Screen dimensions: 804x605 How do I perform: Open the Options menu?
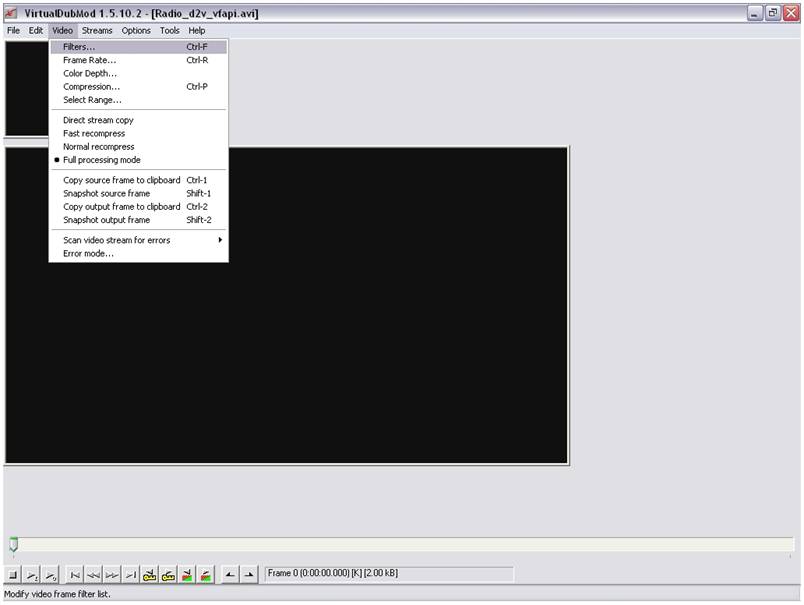point(136,31)
